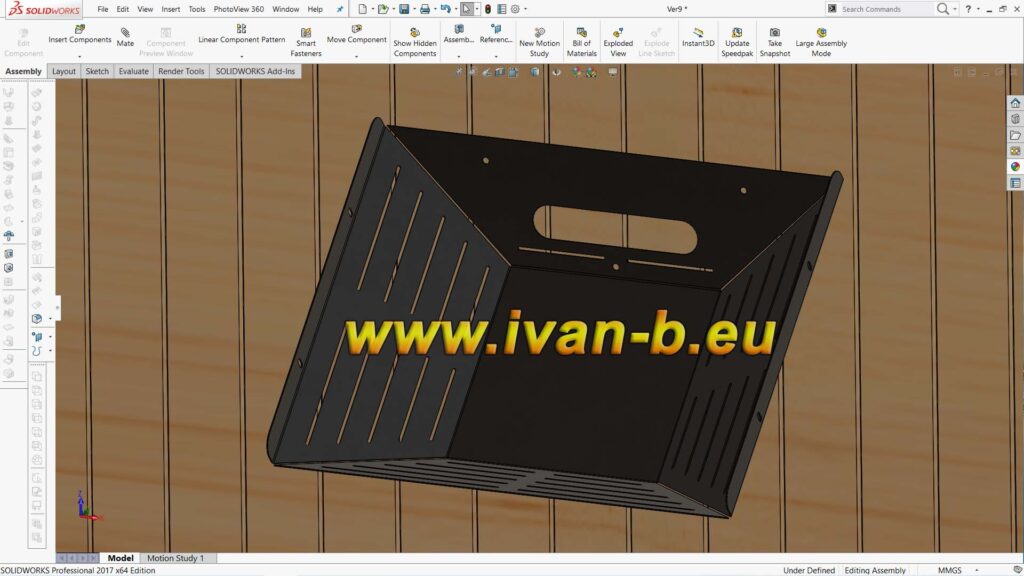Expand Linear Component Pattern dropdown arrow

click(x=242, y=57)
